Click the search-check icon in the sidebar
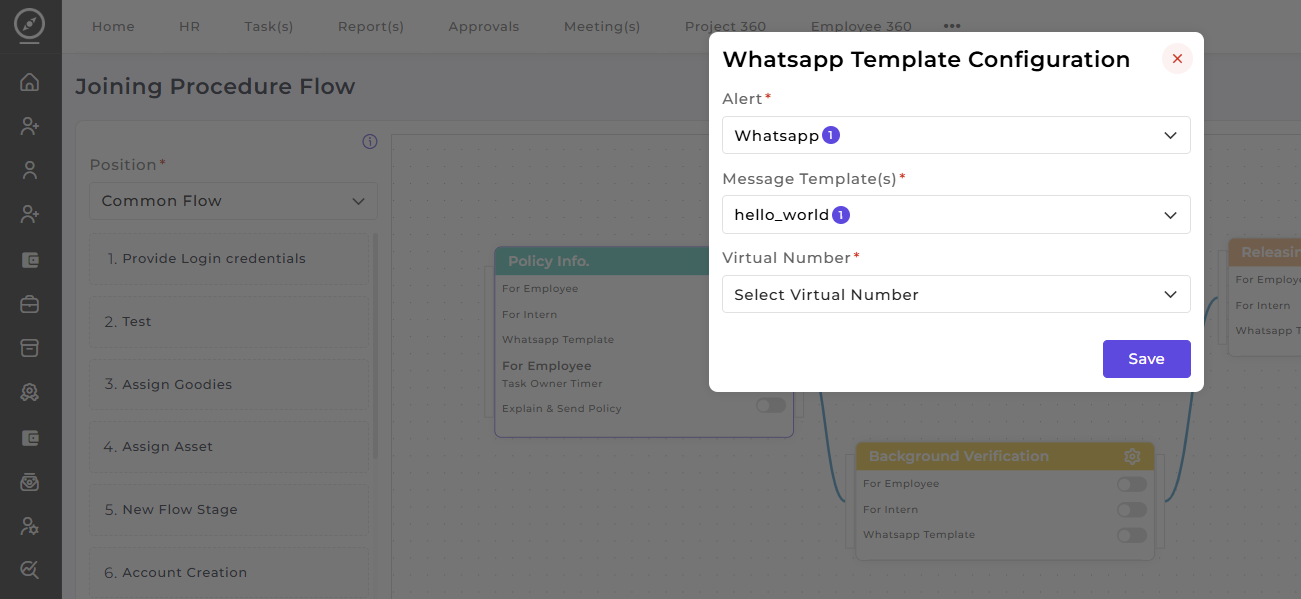This screenshot has width=1301, height=599. (30, 570)
